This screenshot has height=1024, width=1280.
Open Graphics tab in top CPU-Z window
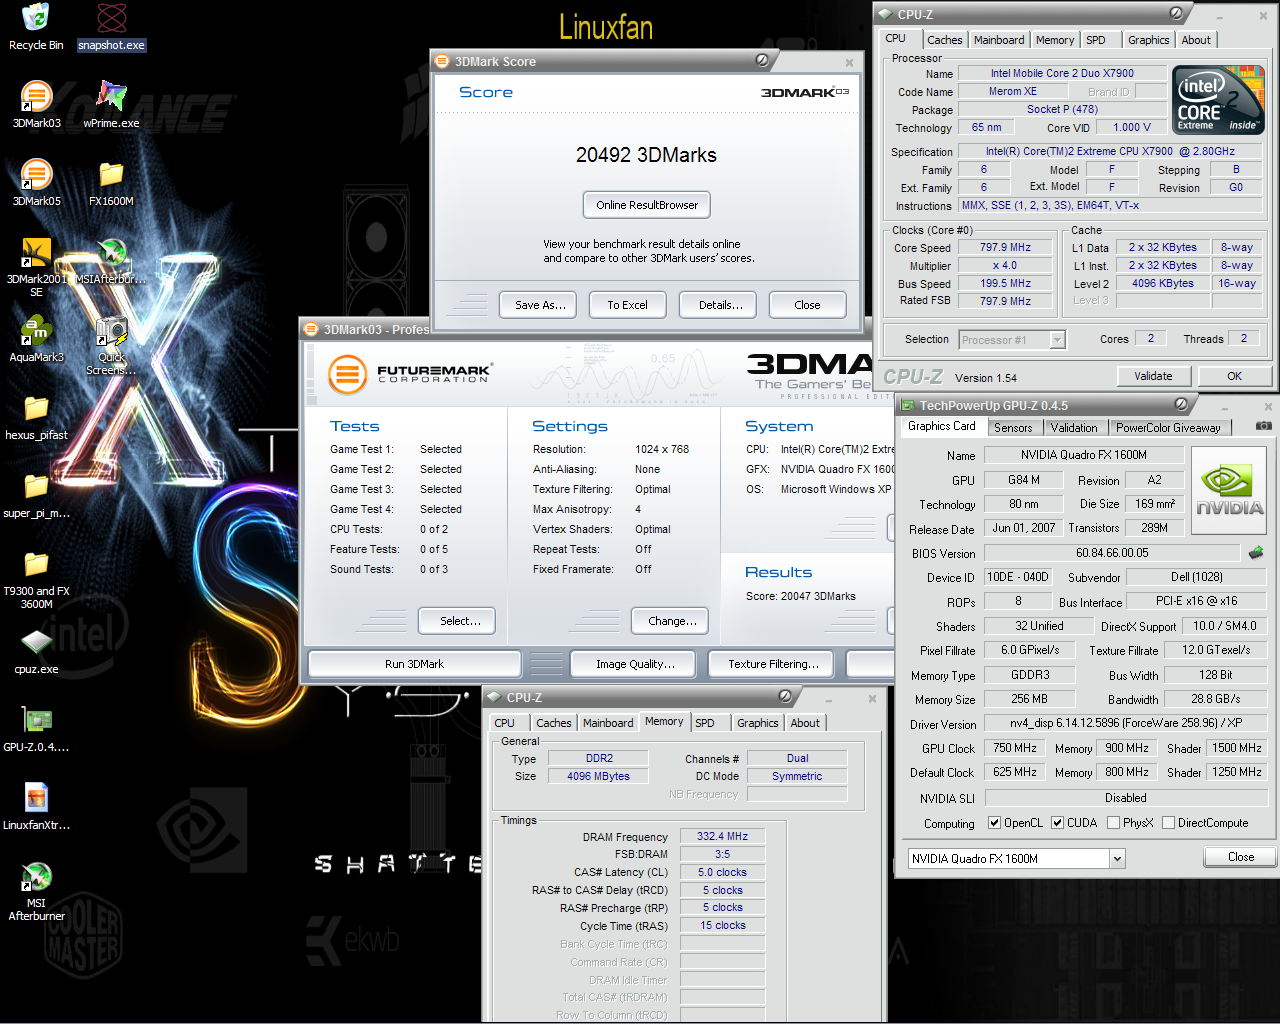(x=1149, y=40)
